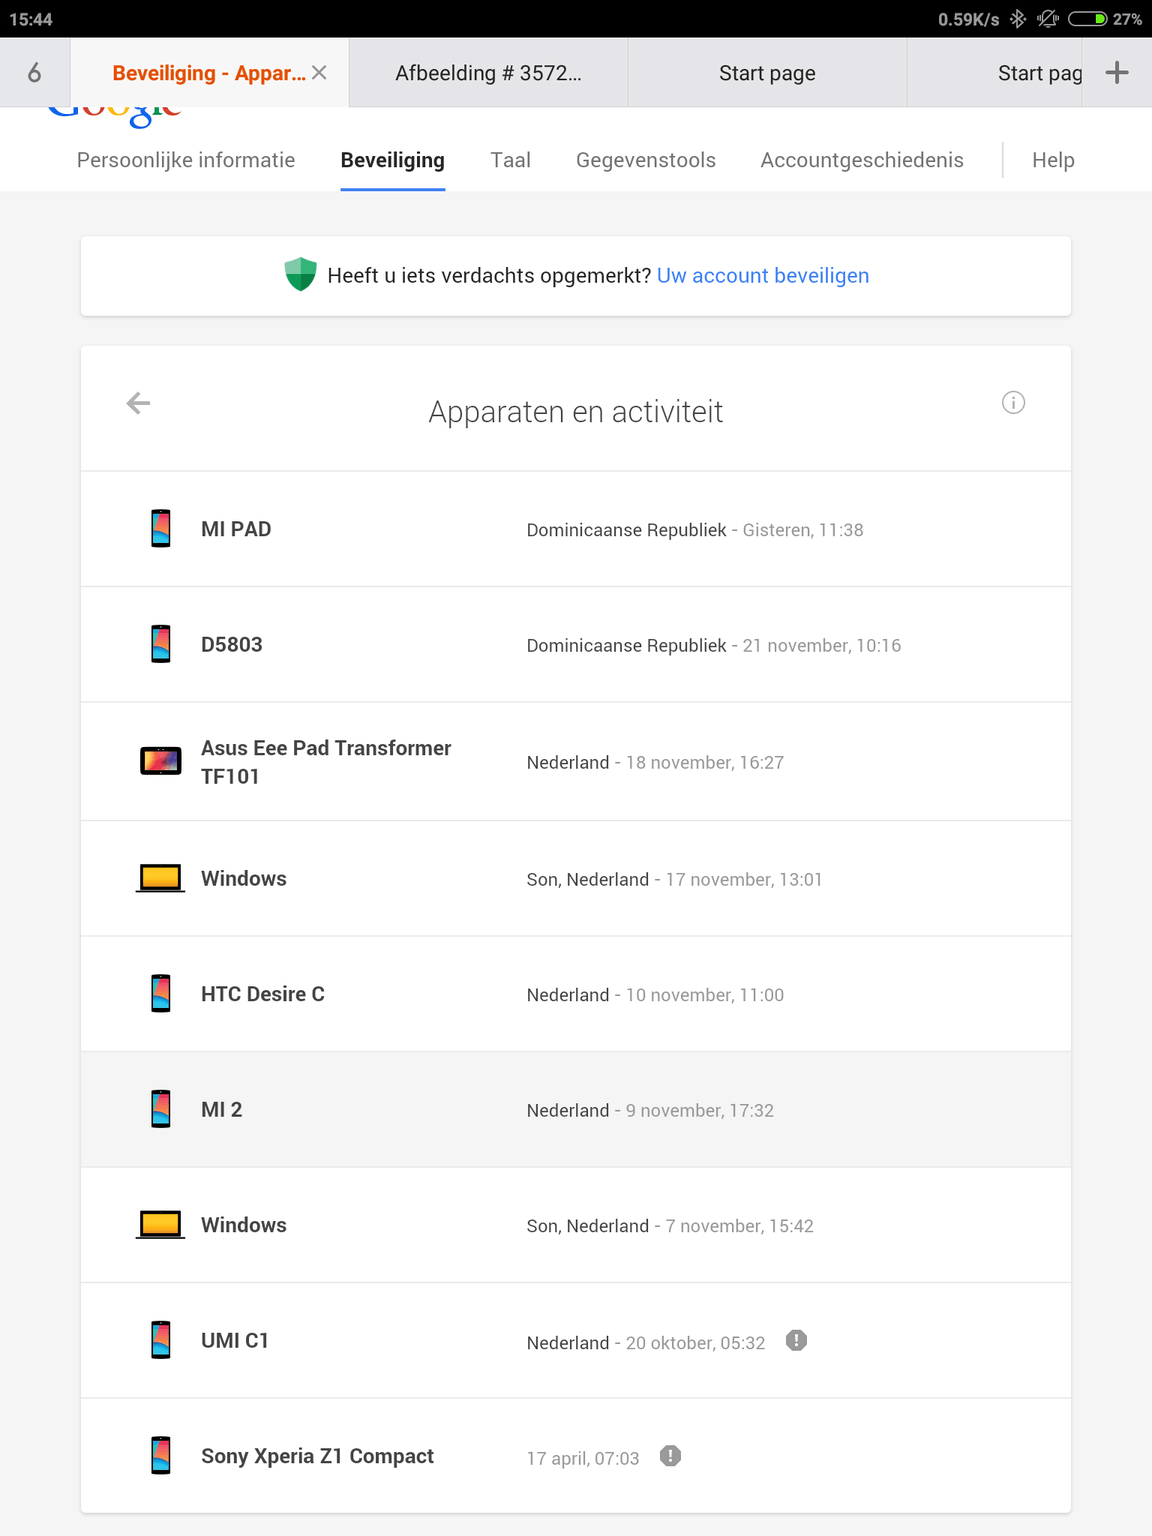This screenshot has height=1536, width=1152.
Task: Open the tab count button showing 6
Action: pyautogui.click(x=34, y=72)
